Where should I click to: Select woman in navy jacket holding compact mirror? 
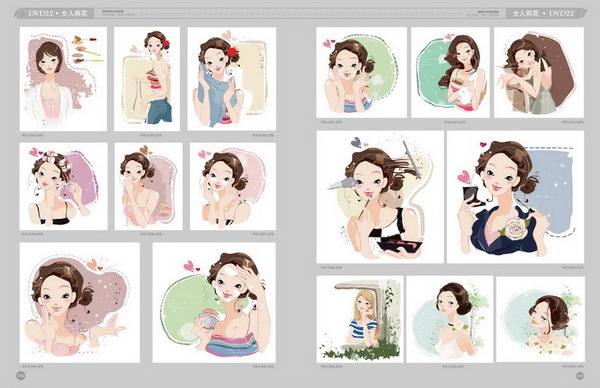pos(515,197)
